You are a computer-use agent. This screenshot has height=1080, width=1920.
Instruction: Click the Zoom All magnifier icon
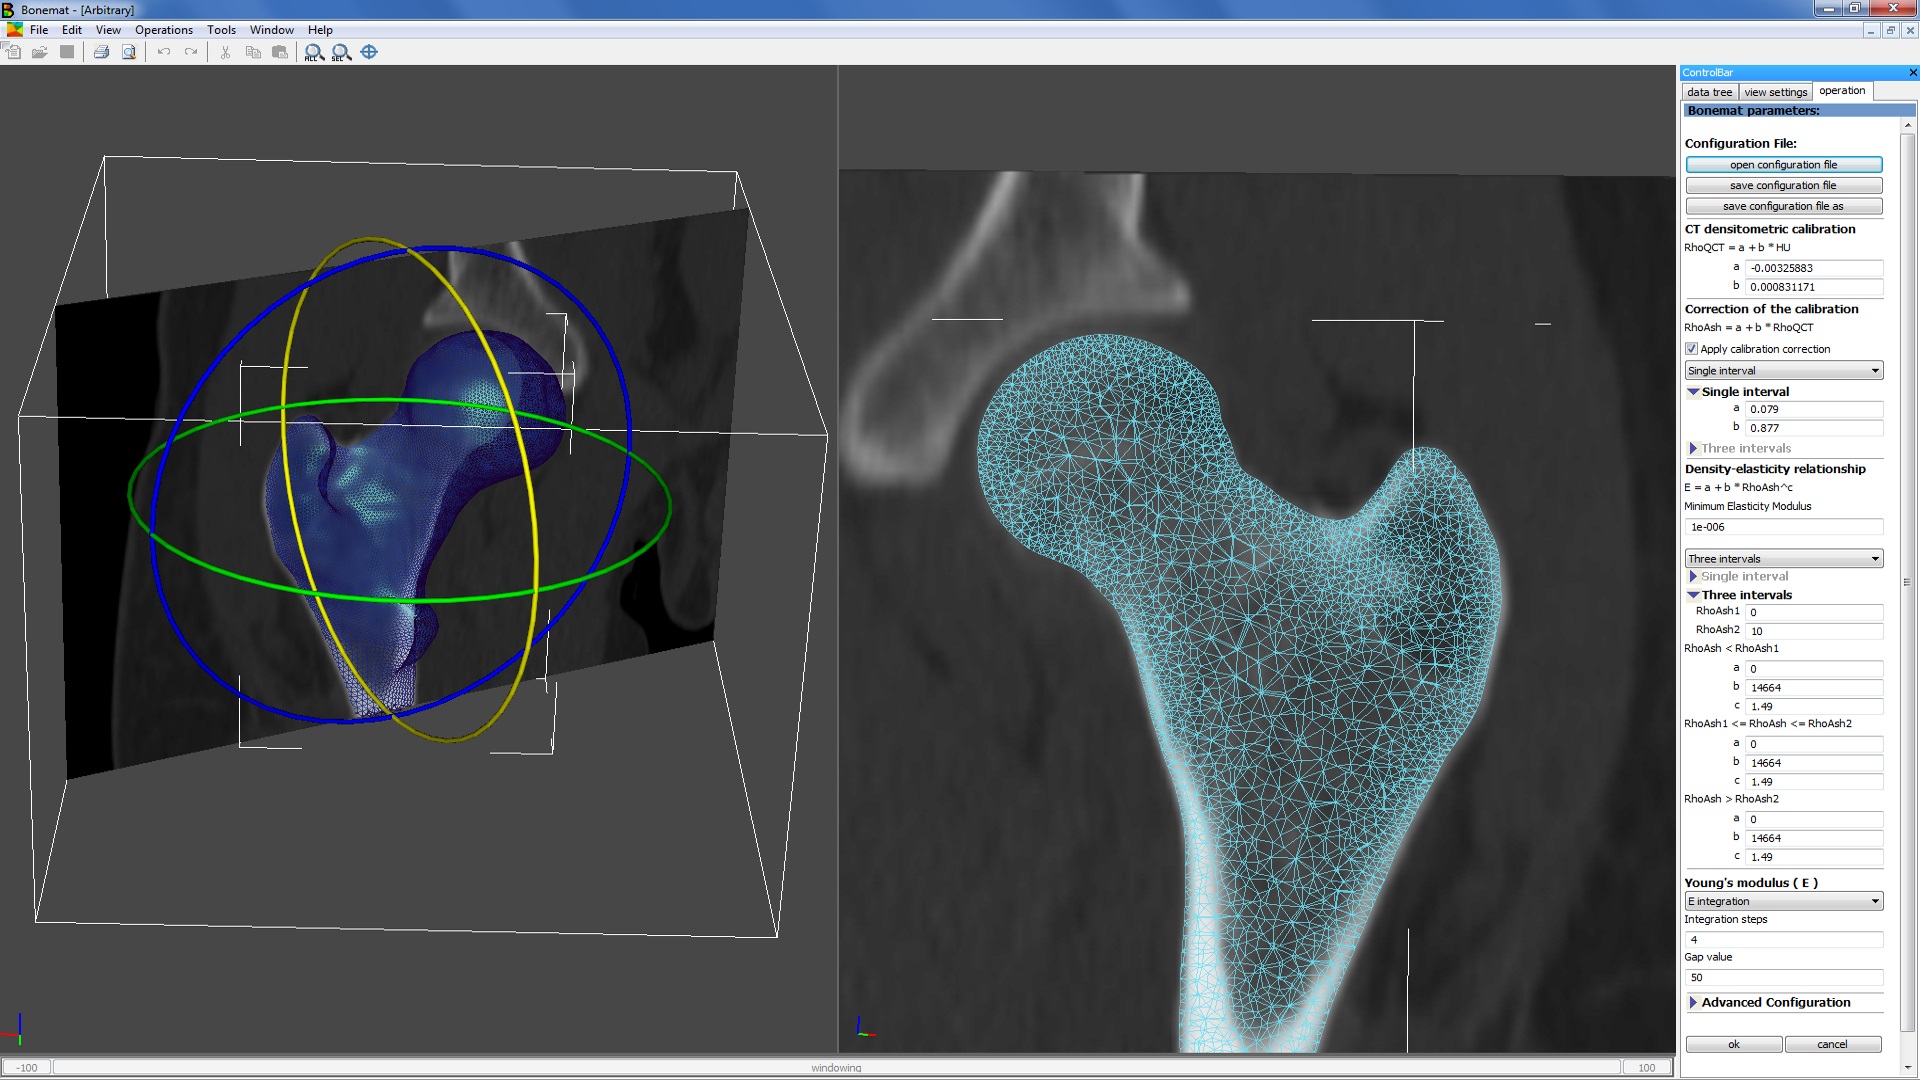(x=314, y=52)
